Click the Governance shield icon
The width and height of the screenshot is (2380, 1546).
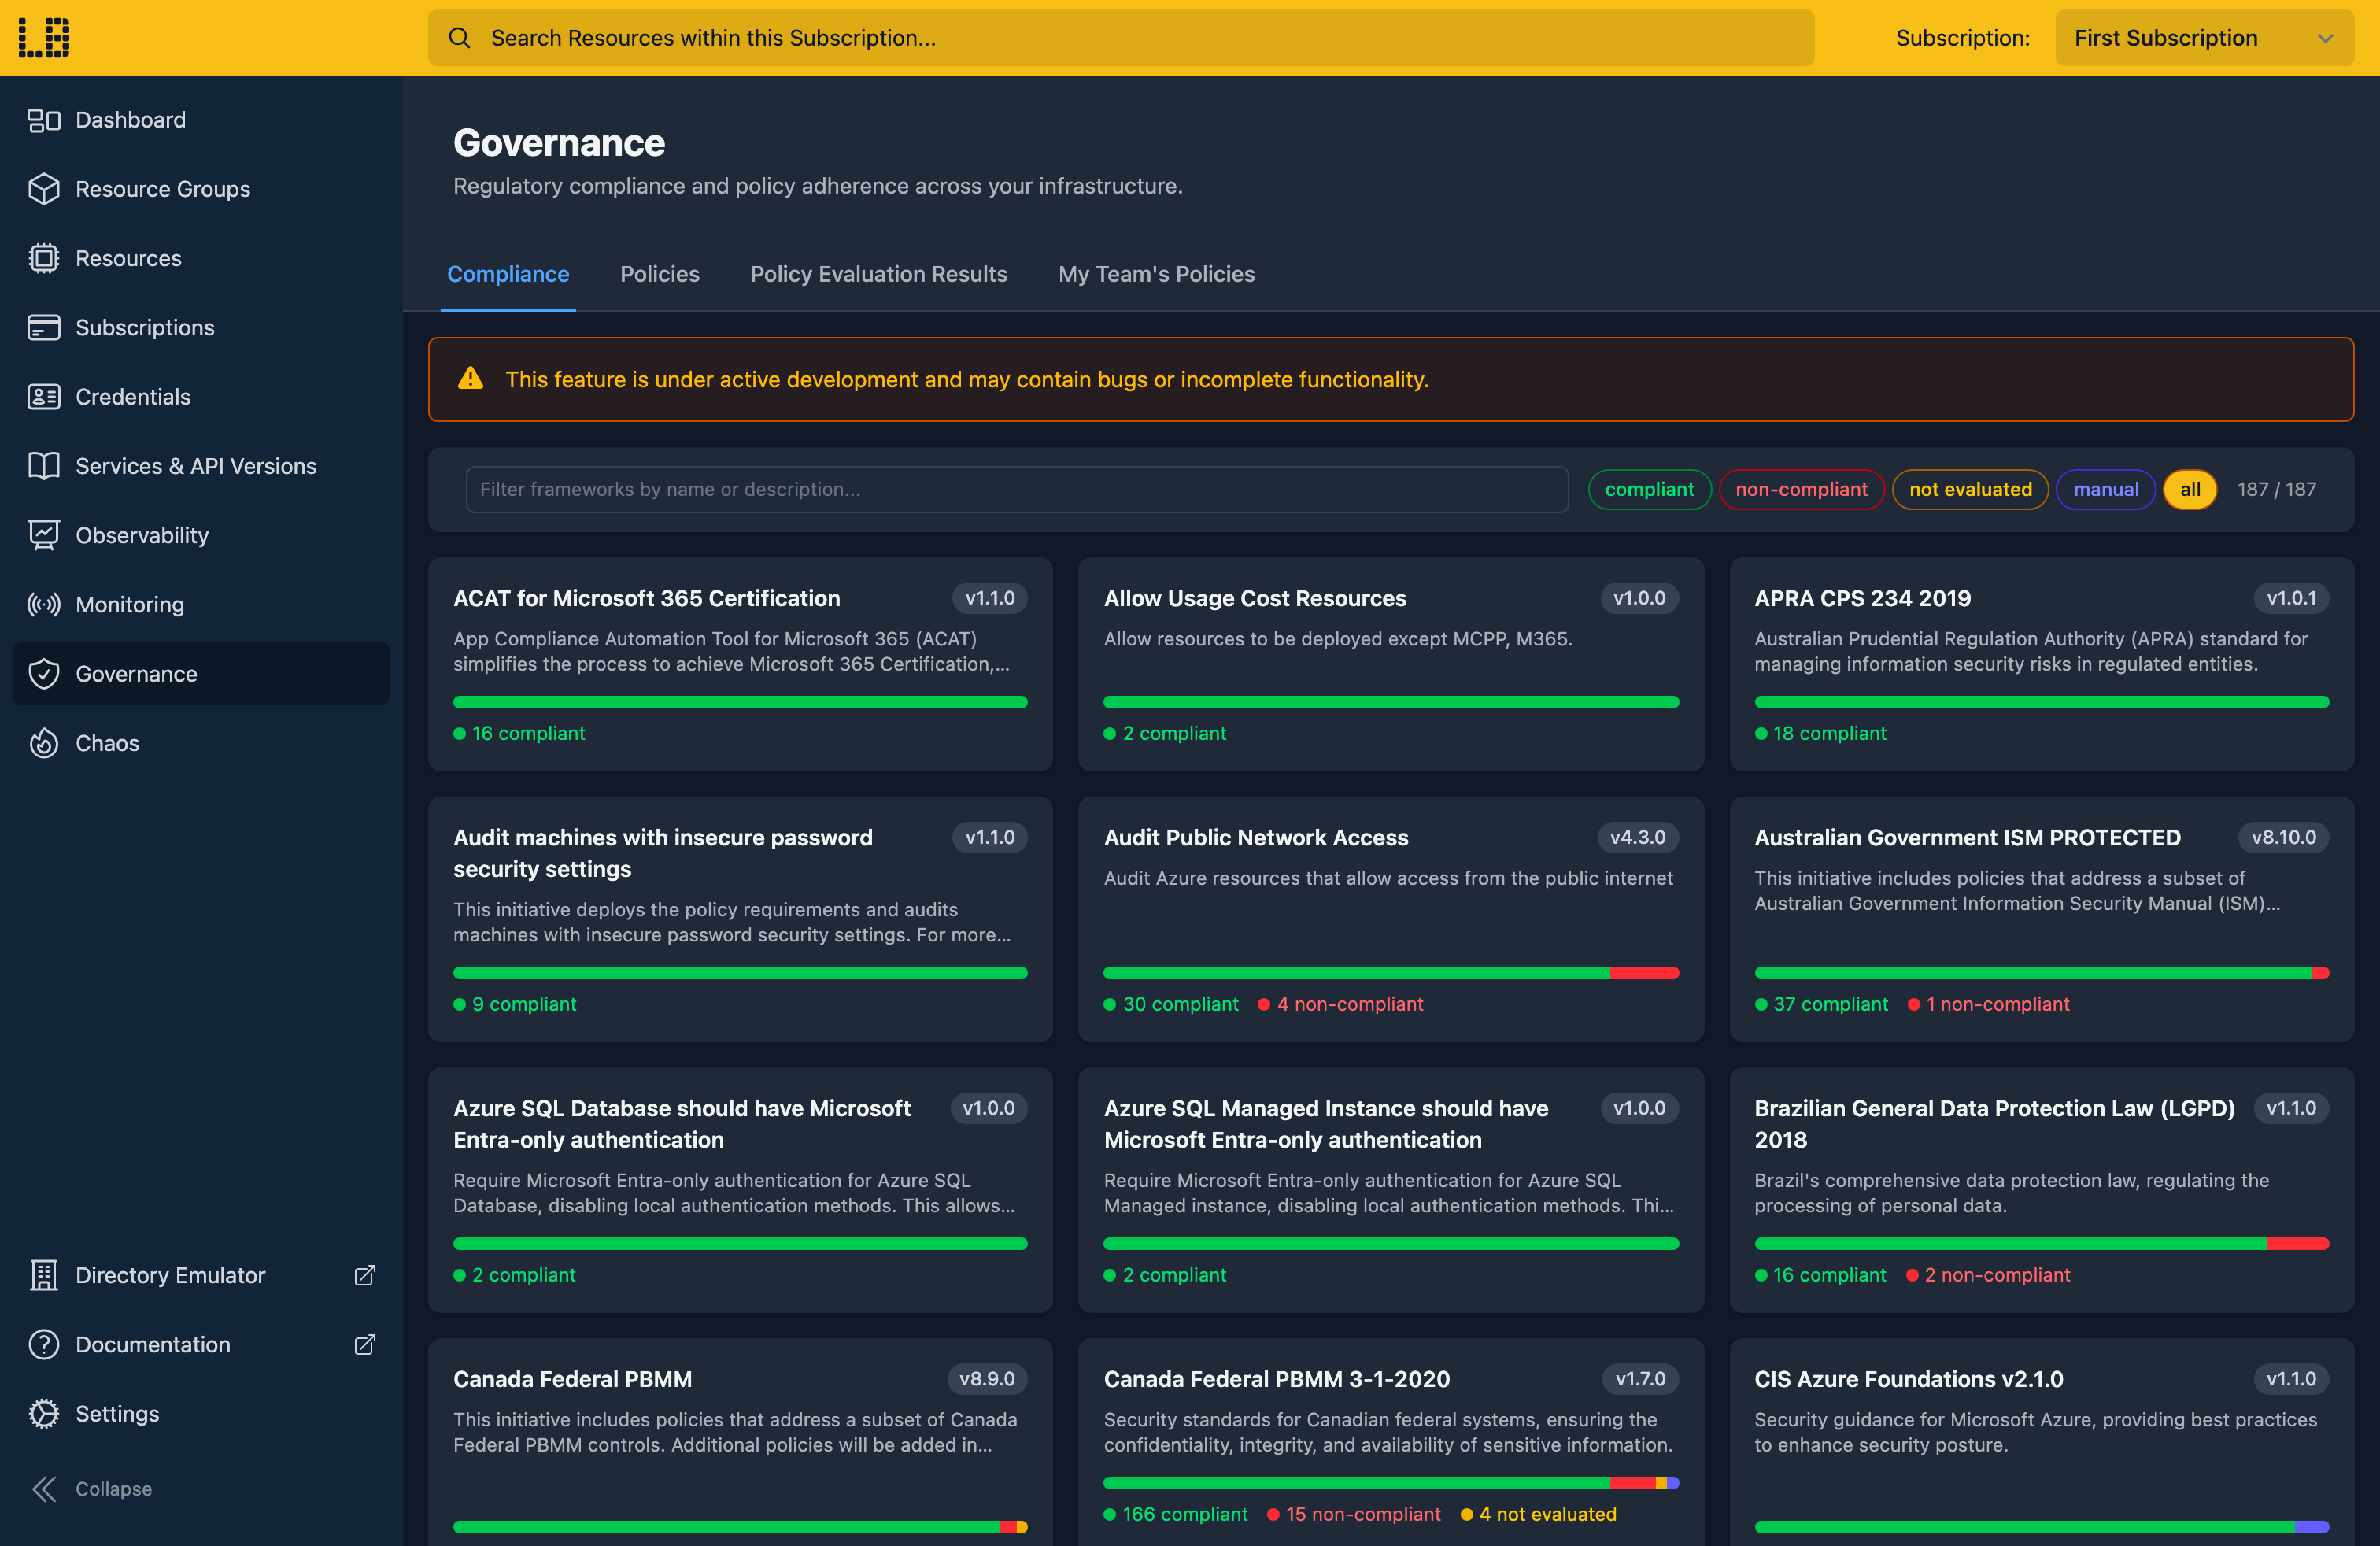point(43,674)
